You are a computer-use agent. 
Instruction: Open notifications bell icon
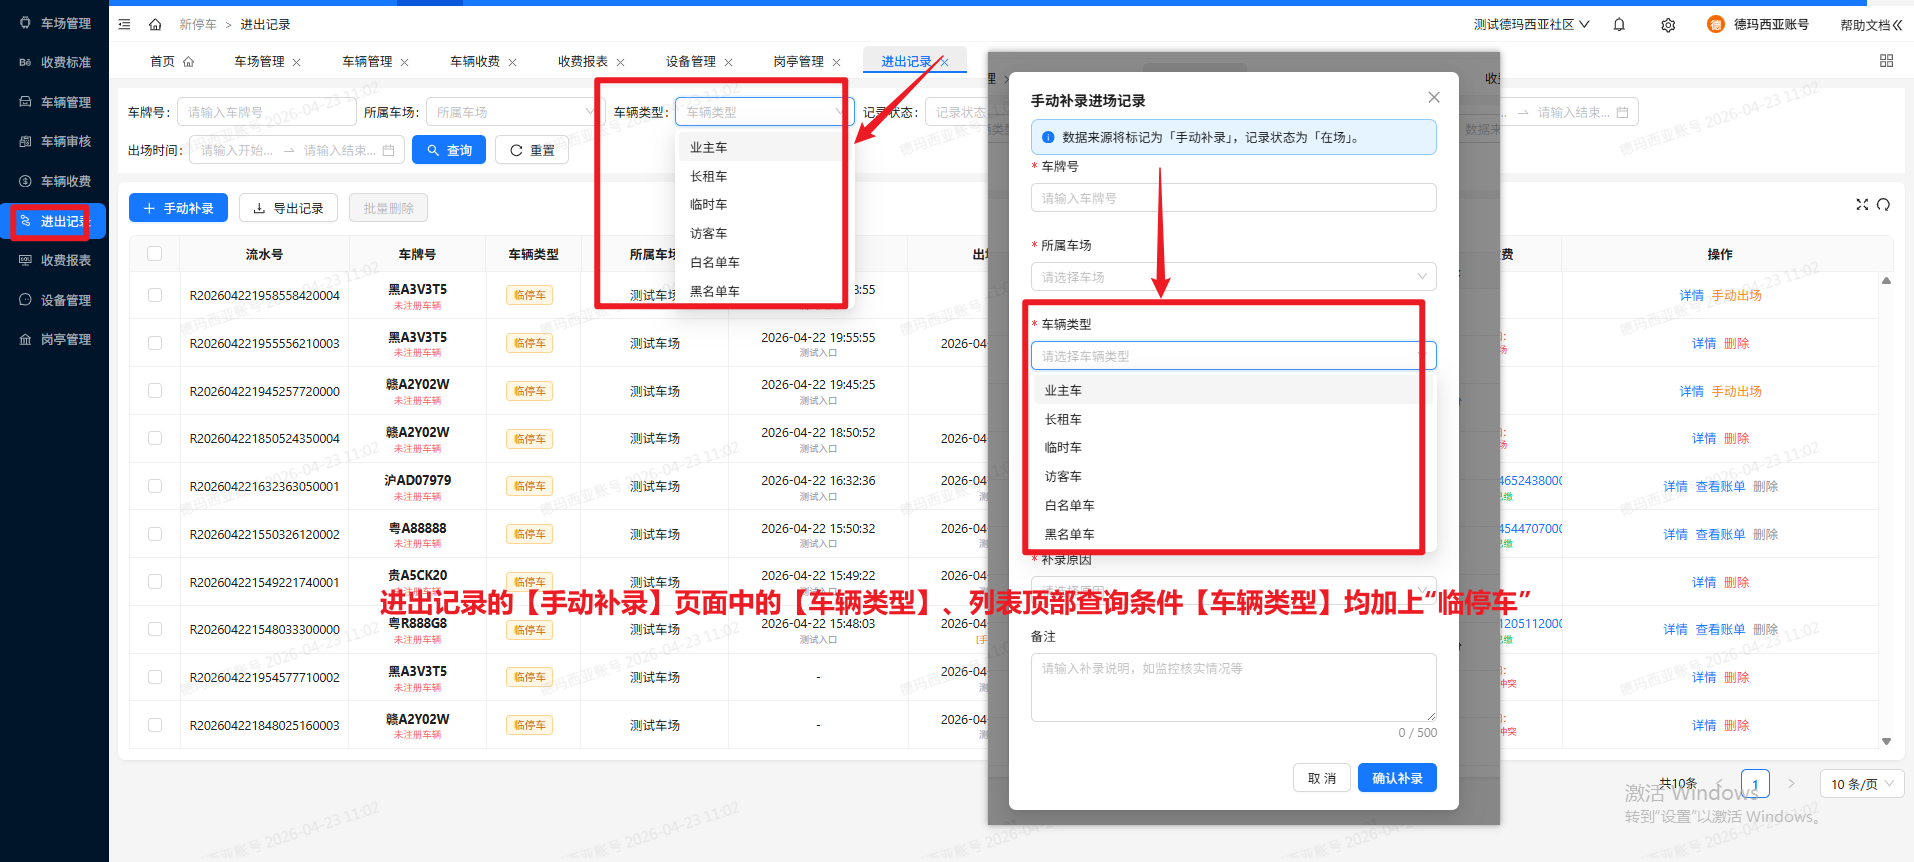[1619, 24]
